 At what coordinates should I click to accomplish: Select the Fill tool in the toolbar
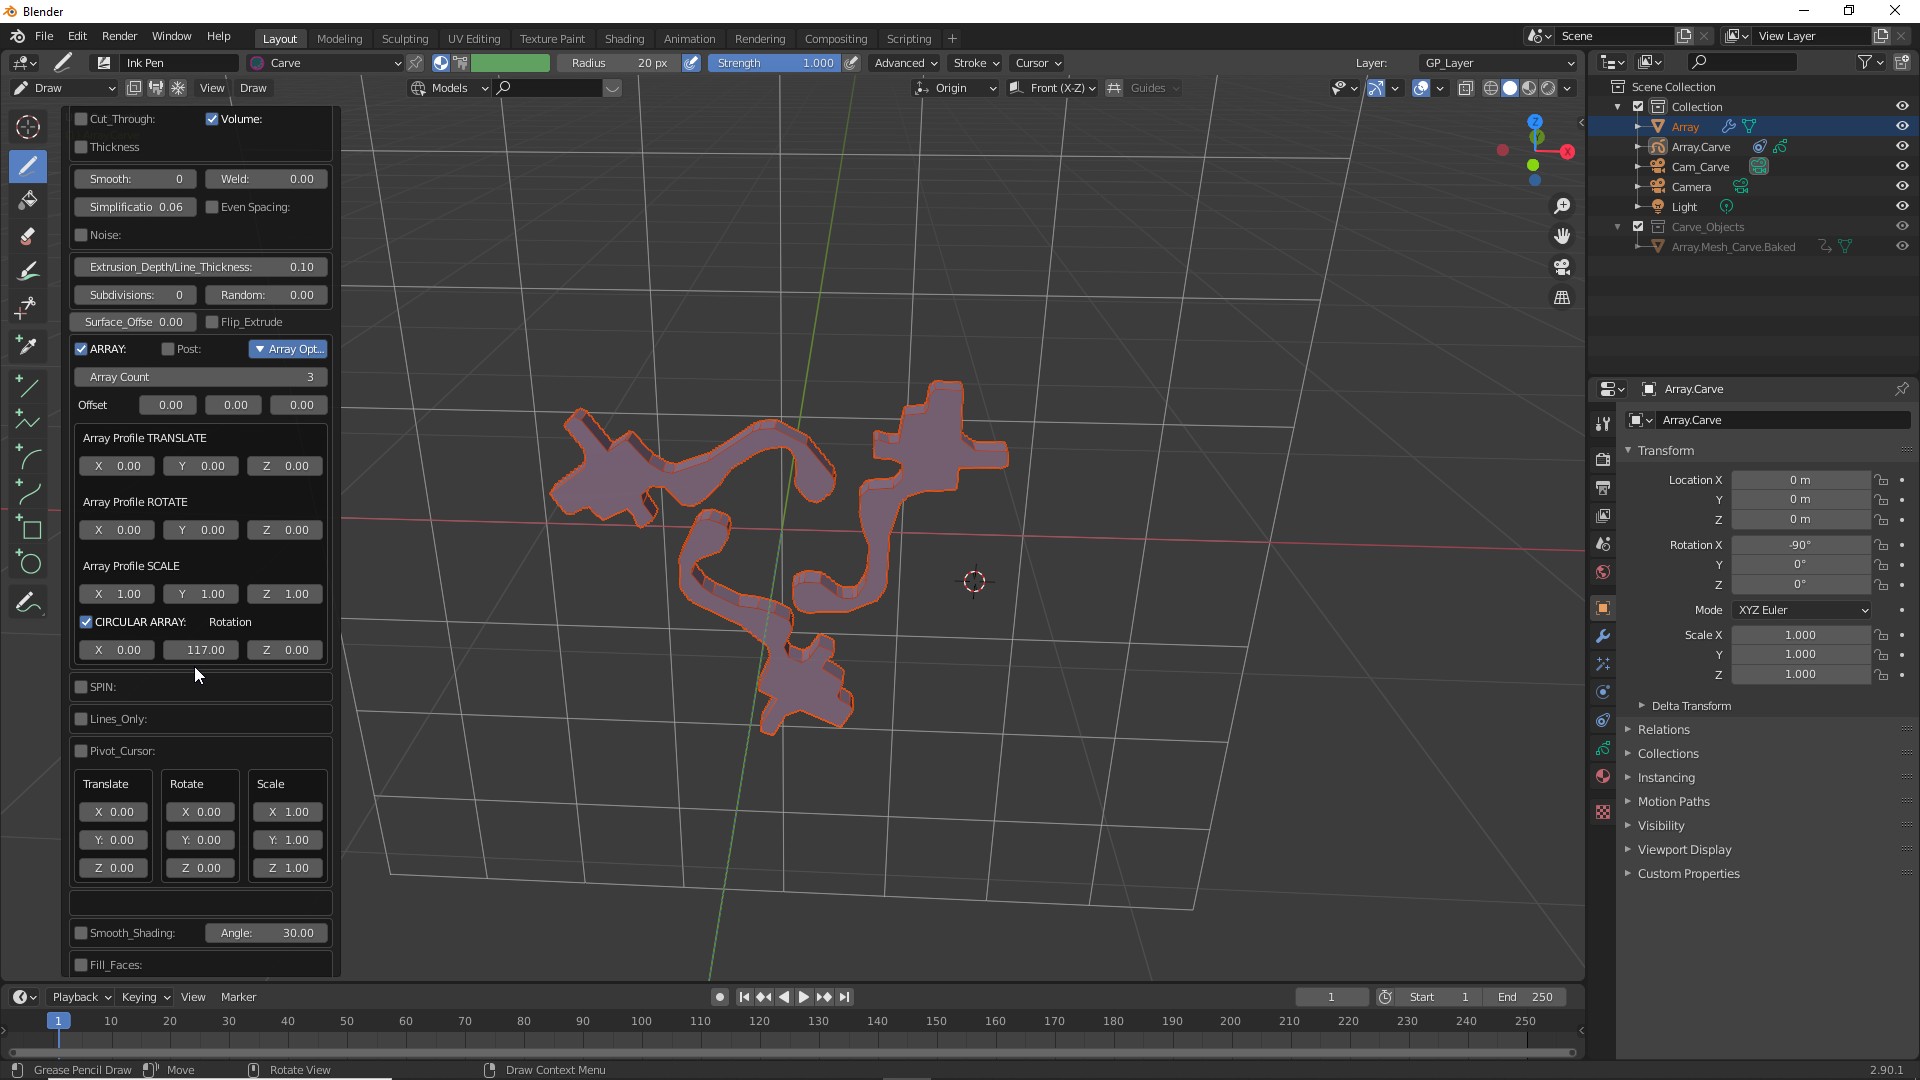28,201
